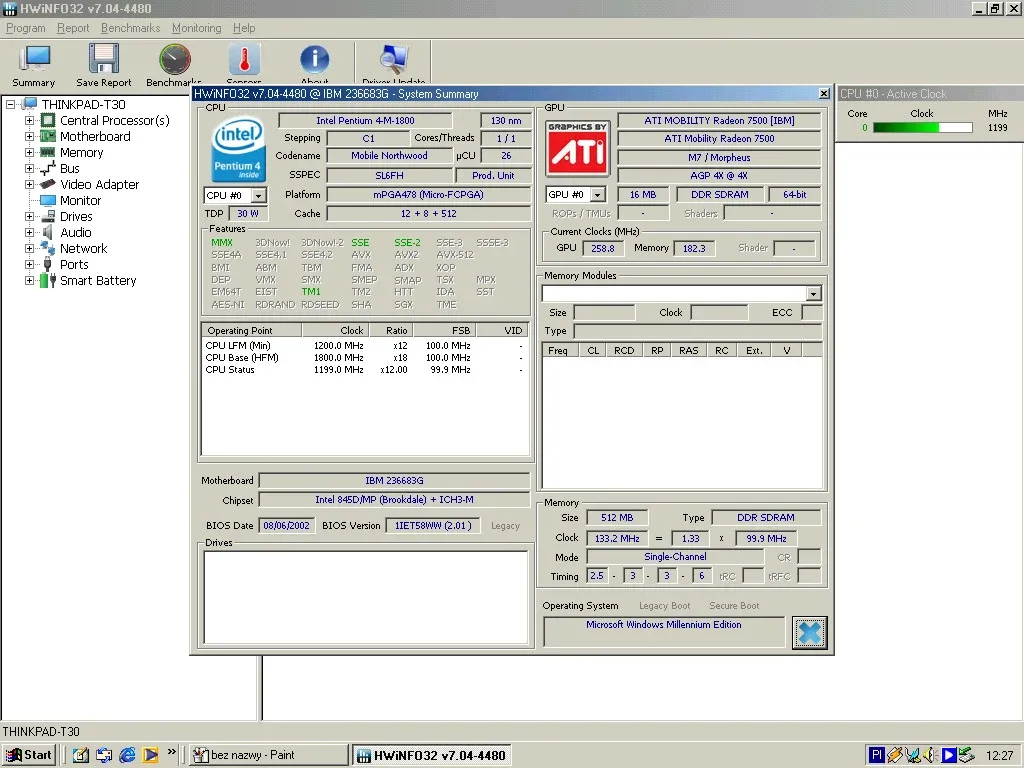Open the Benchmarks menu
1024x768 pixels.
[x=131, y=28]
